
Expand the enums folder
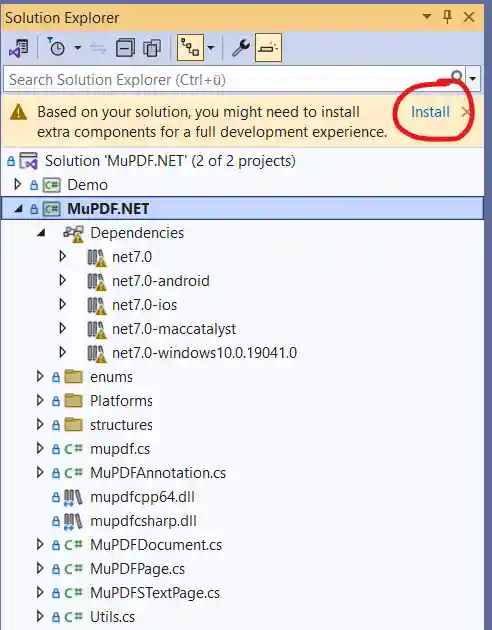pyautogui.click(x=40, y=376)
